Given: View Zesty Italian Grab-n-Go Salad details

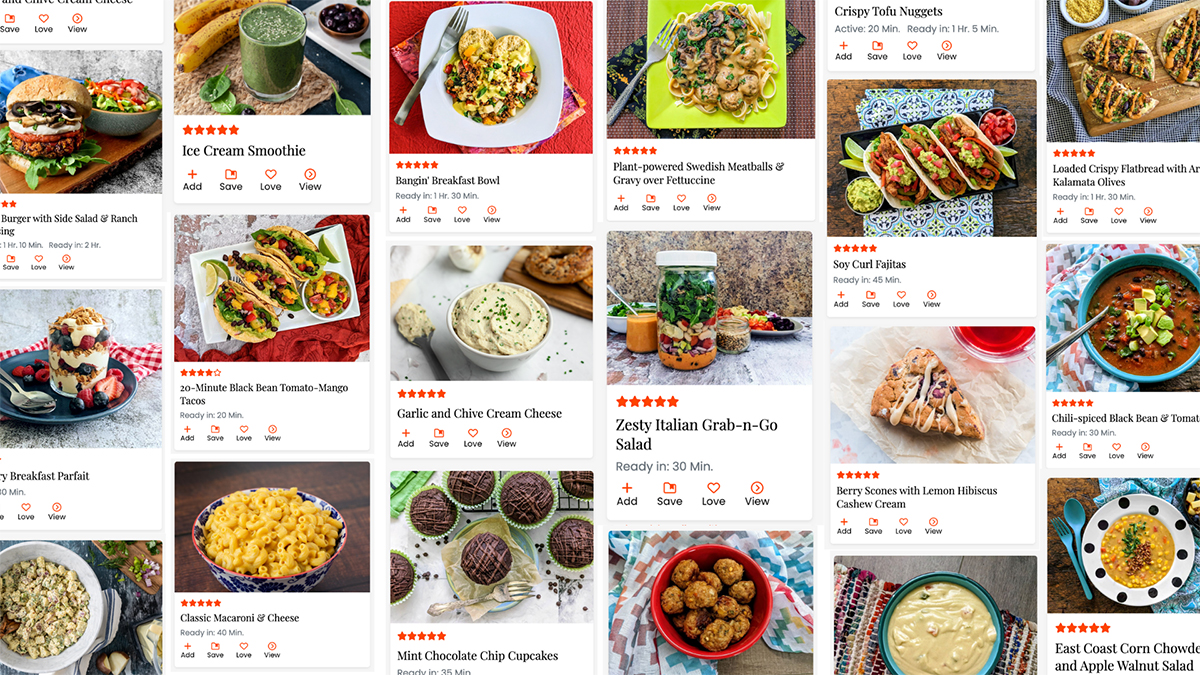Looking at the screenshot, I should click(x=757, y=494).
